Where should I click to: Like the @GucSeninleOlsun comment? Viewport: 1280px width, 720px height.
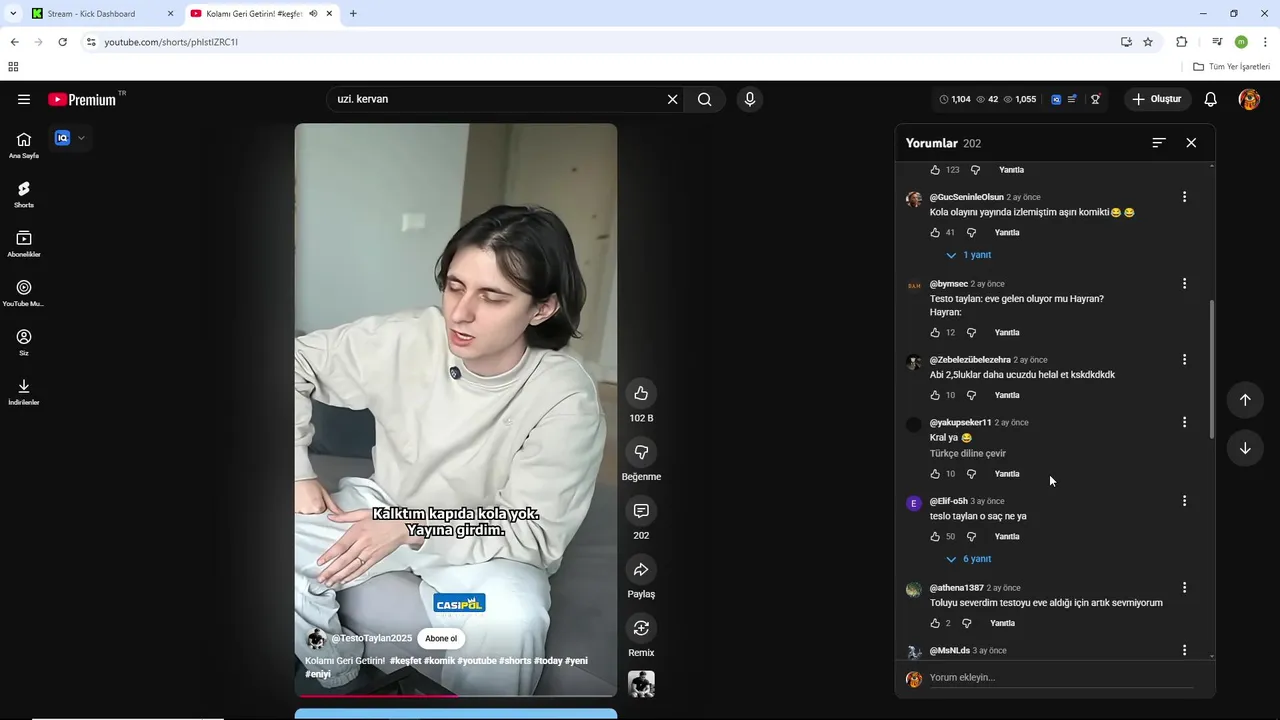tap(935, 233)
